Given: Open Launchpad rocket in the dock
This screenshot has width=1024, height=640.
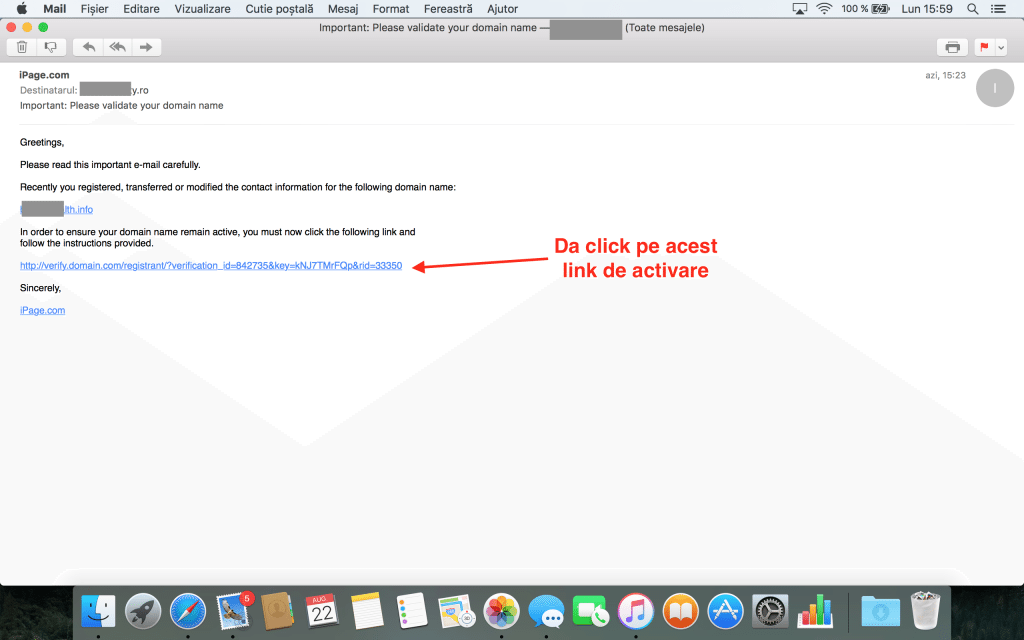Looking at the screenshot, I should click(143, 613).
